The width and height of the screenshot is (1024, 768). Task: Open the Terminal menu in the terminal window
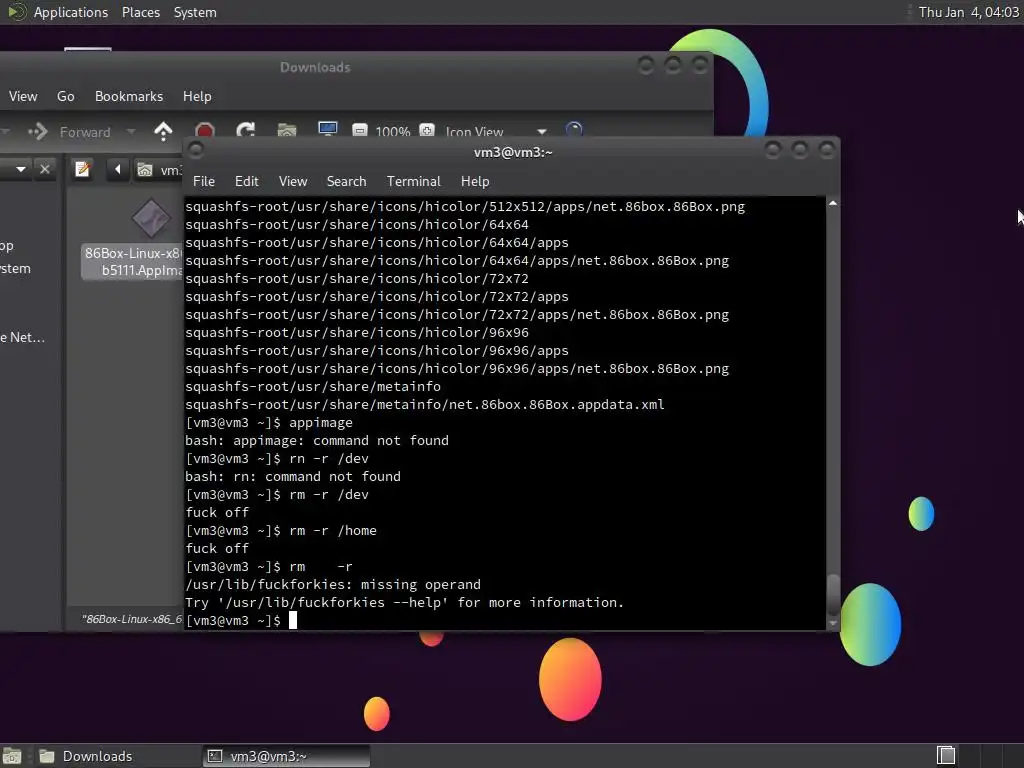[x=413, y=182]
